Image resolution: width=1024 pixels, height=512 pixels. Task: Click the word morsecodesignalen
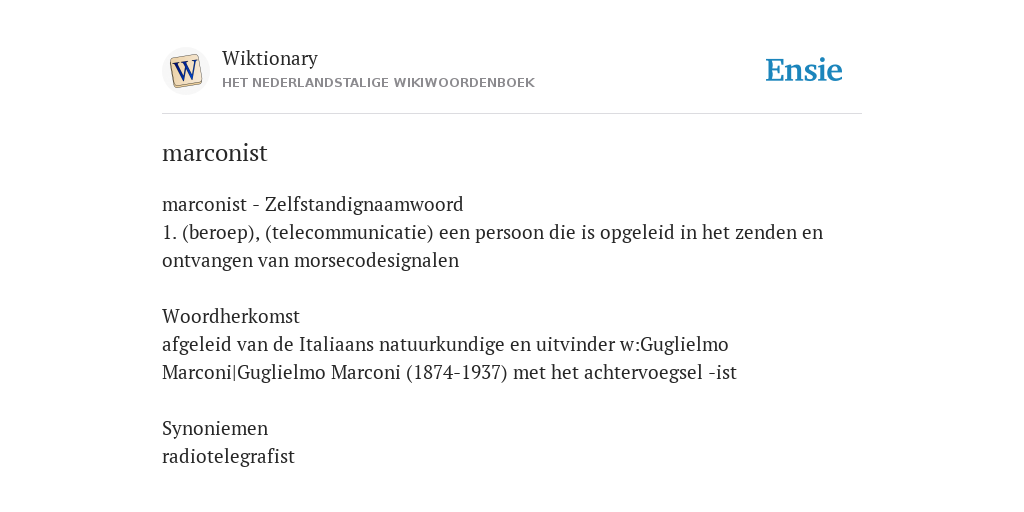pyautogui.click(x=376, y=261)
